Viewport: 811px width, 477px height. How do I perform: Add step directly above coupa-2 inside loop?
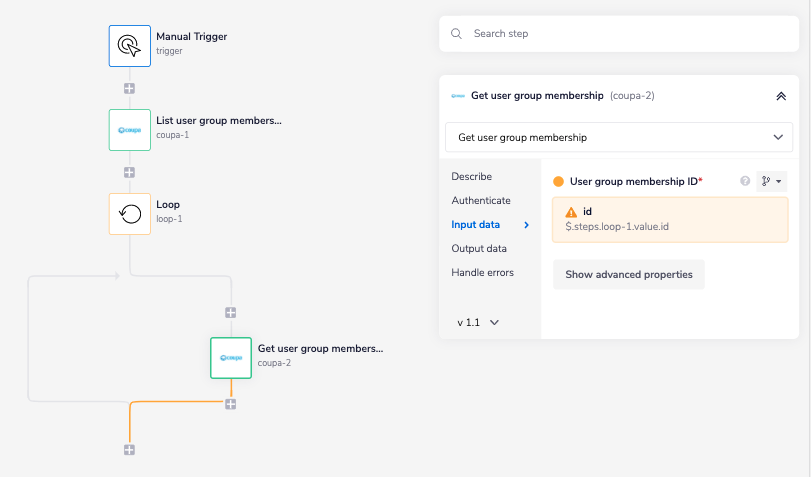[231, 313]
